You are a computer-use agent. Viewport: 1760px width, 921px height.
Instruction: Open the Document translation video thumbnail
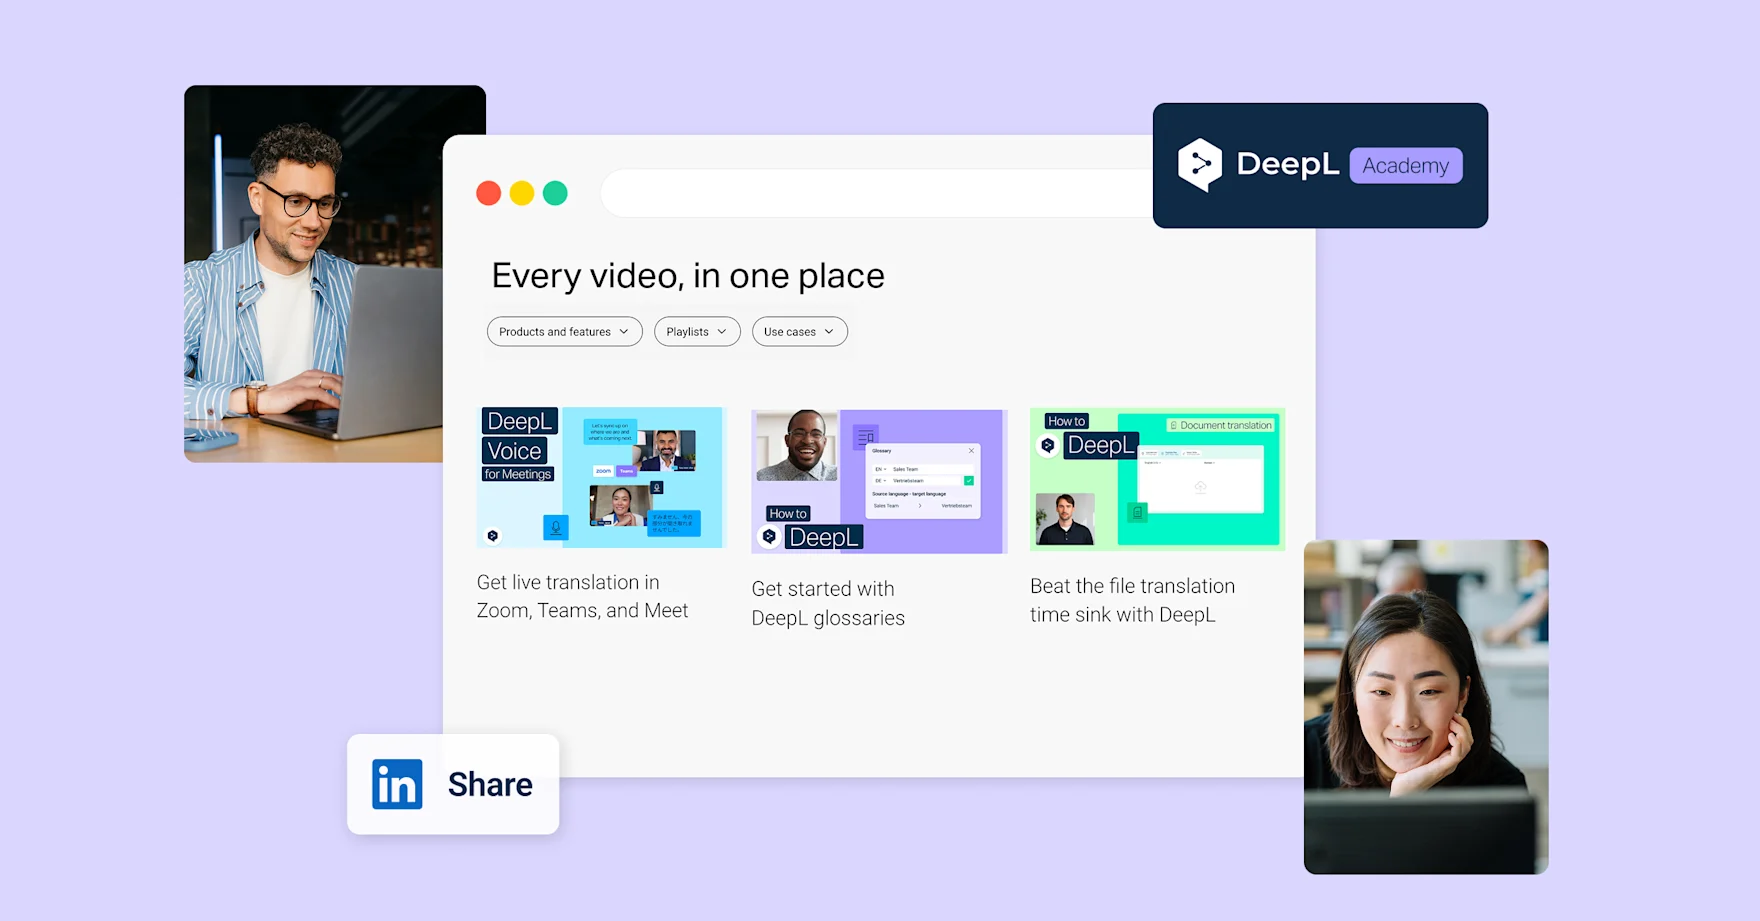click(x=1157, y=479)
